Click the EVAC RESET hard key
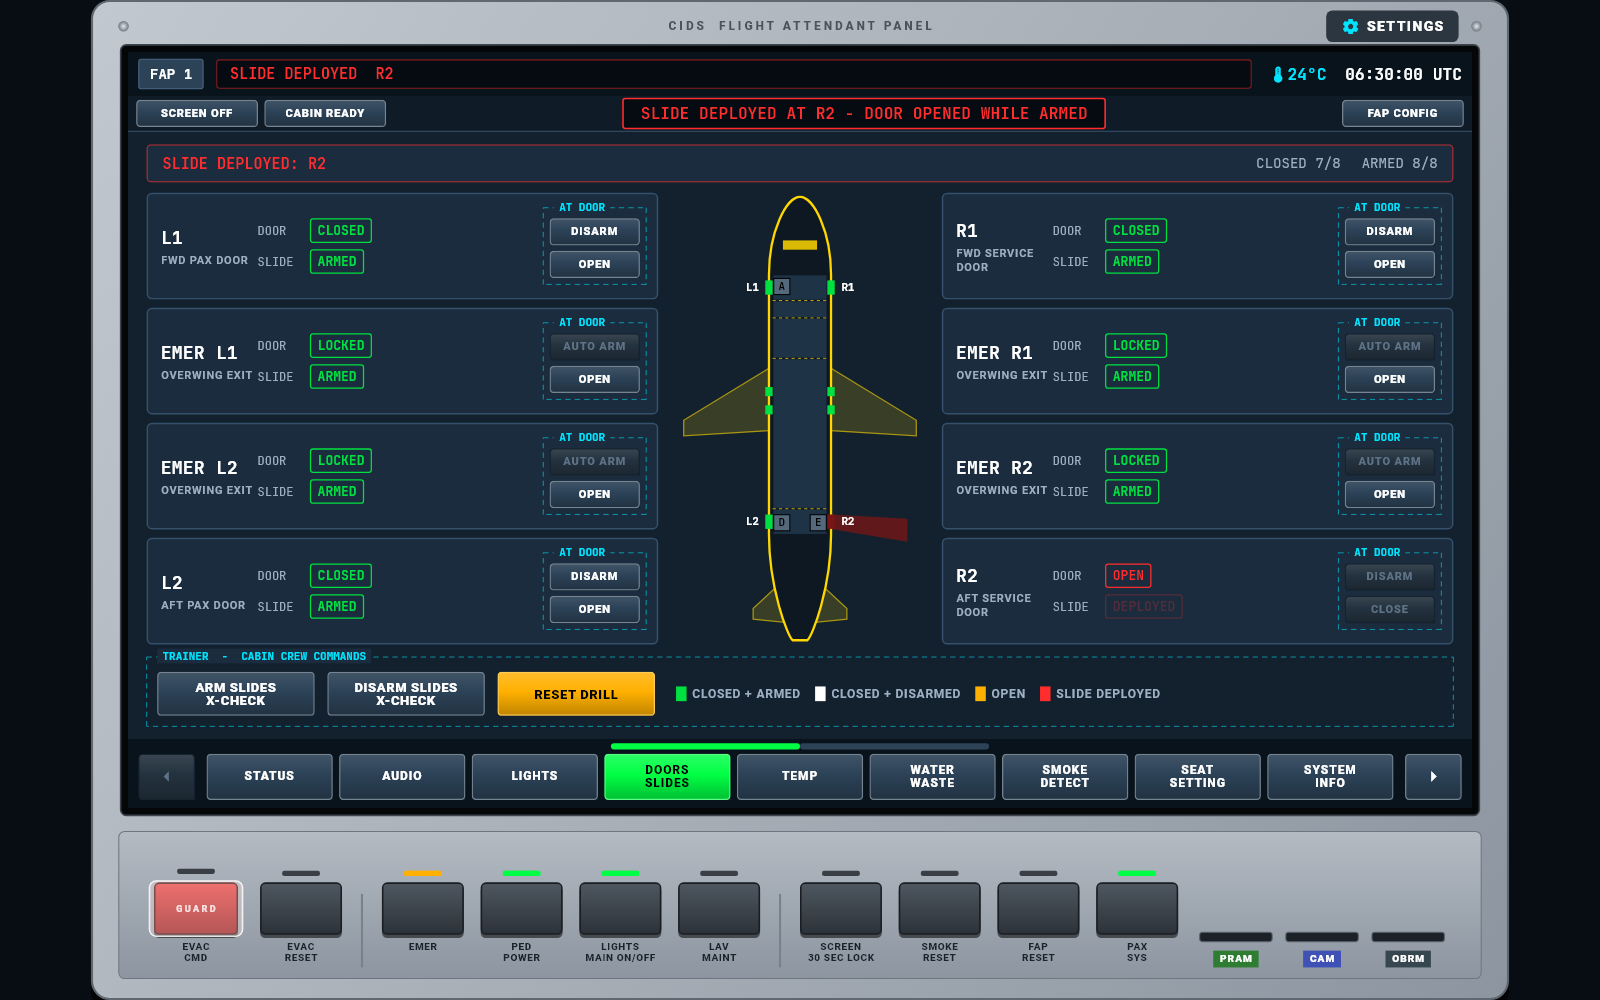This screenshot has width=1600, height=1000. point(301,909)
